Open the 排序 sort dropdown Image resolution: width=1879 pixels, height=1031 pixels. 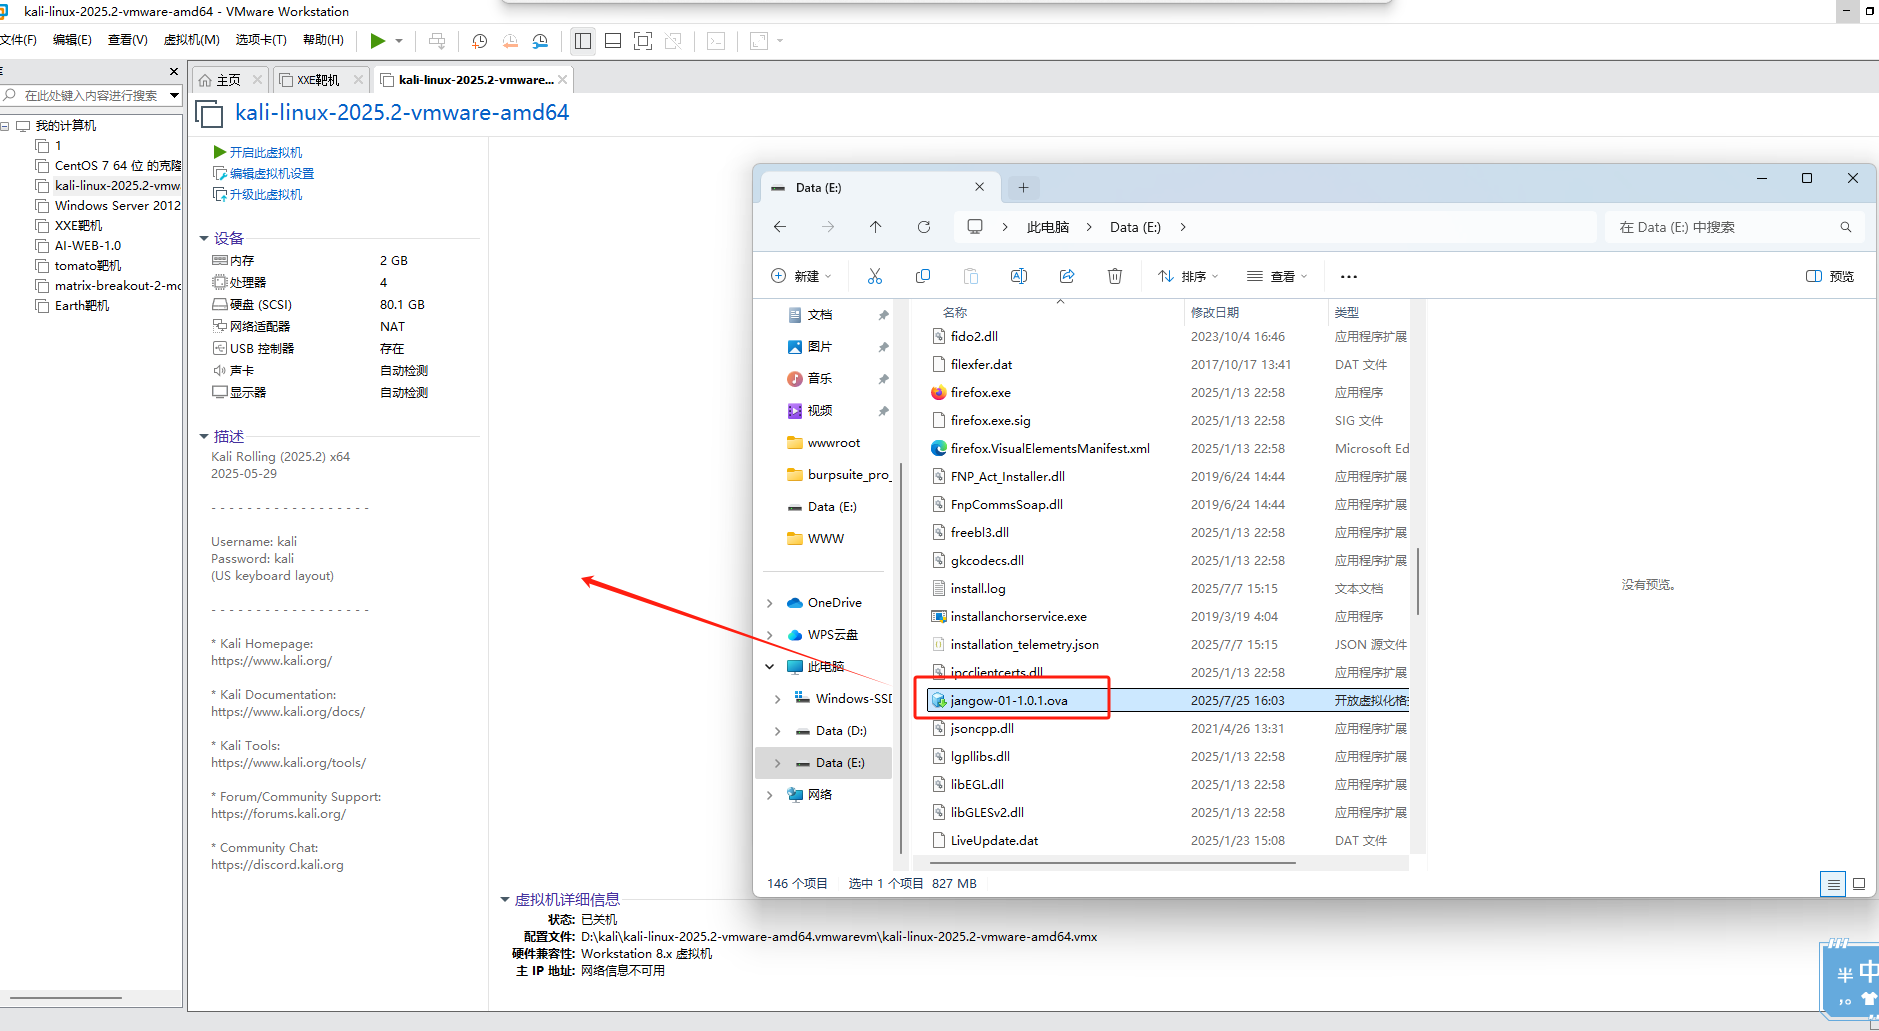point(1189,276)
